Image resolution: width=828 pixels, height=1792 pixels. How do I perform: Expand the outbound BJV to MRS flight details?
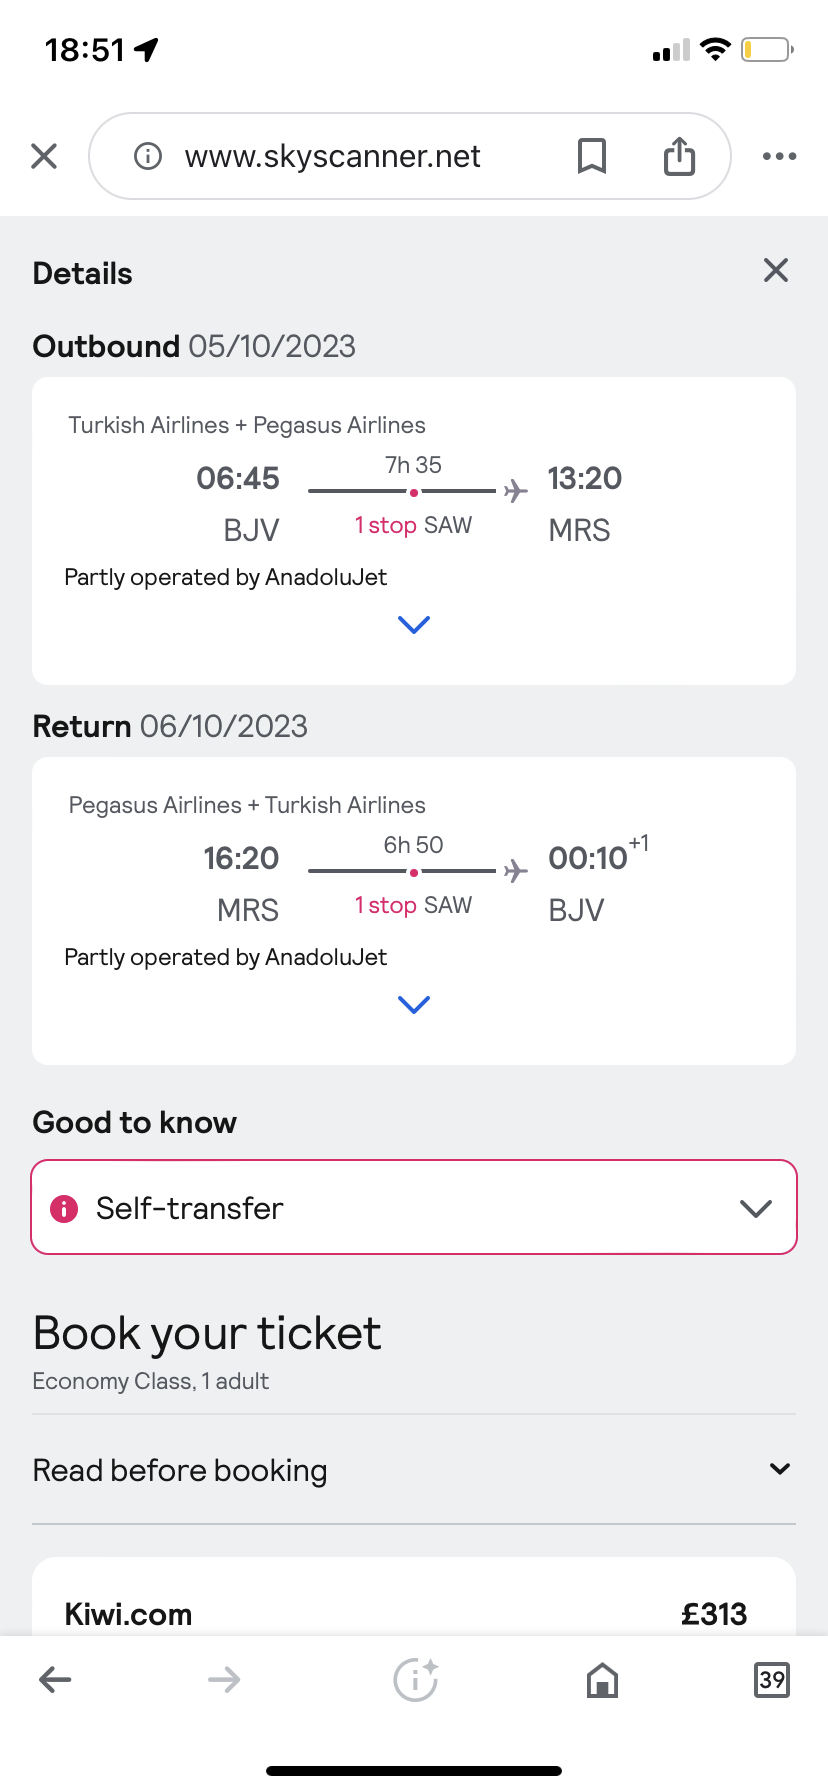(414, 625)
